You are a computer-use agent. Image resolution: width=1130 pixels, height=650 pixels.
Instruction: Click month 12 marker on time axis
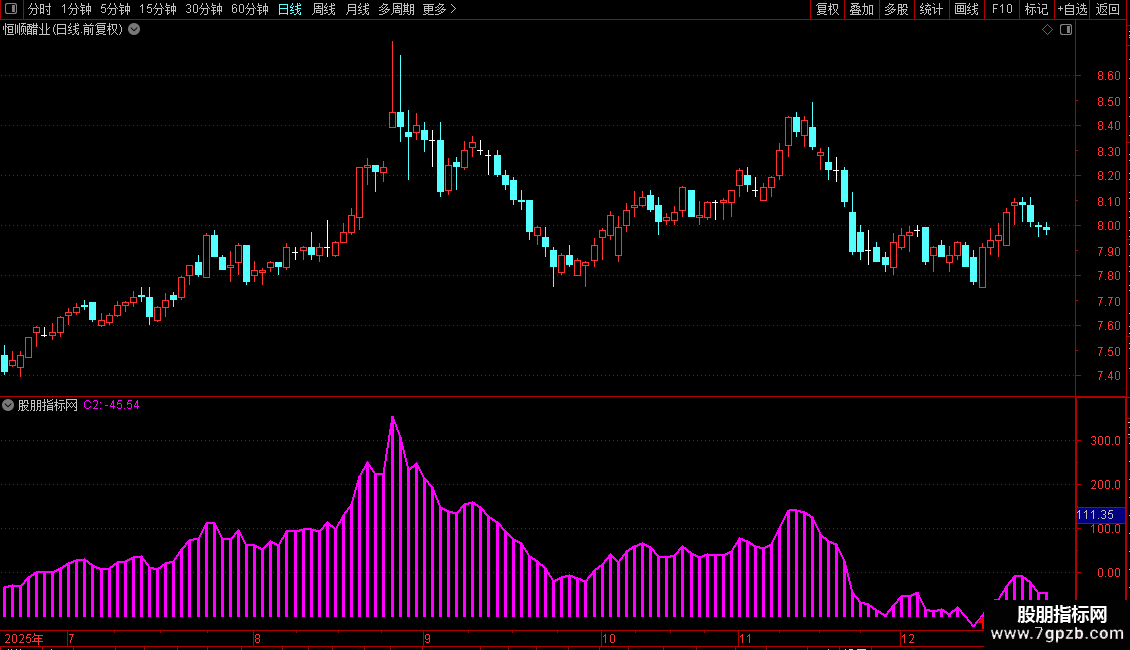point(908,638)
